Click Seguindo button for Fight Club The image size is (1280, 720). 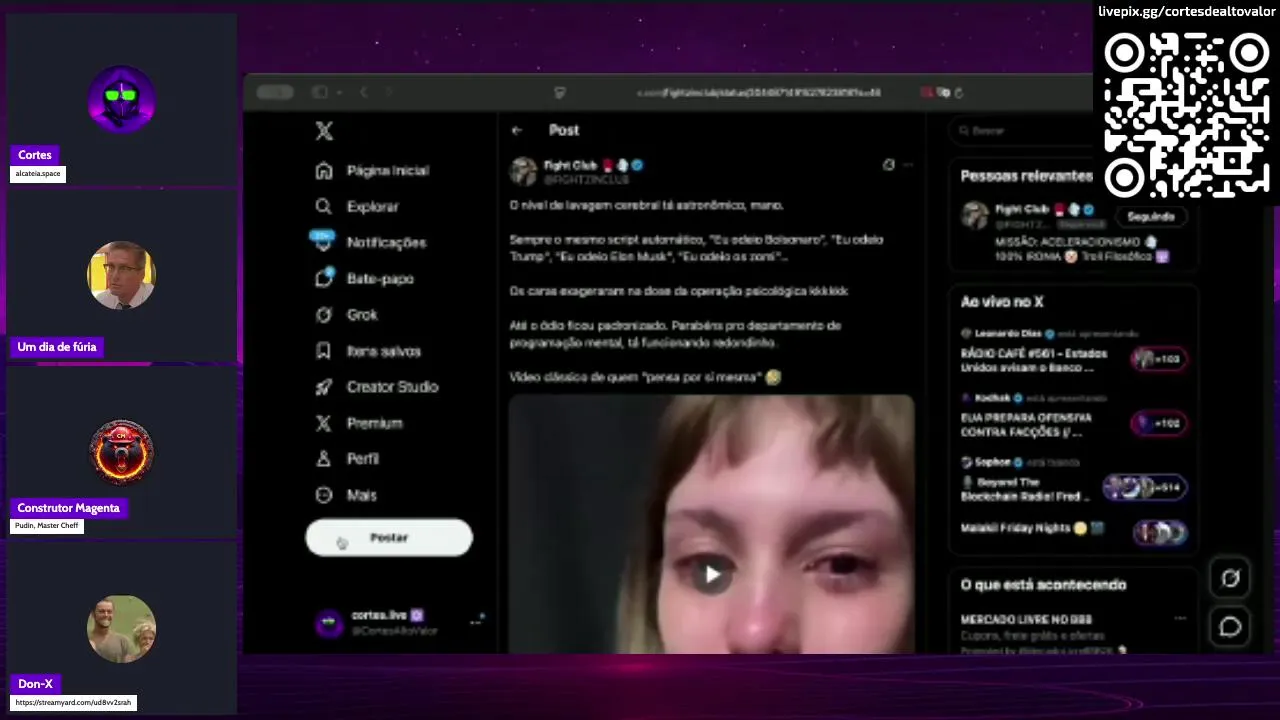1150,216
